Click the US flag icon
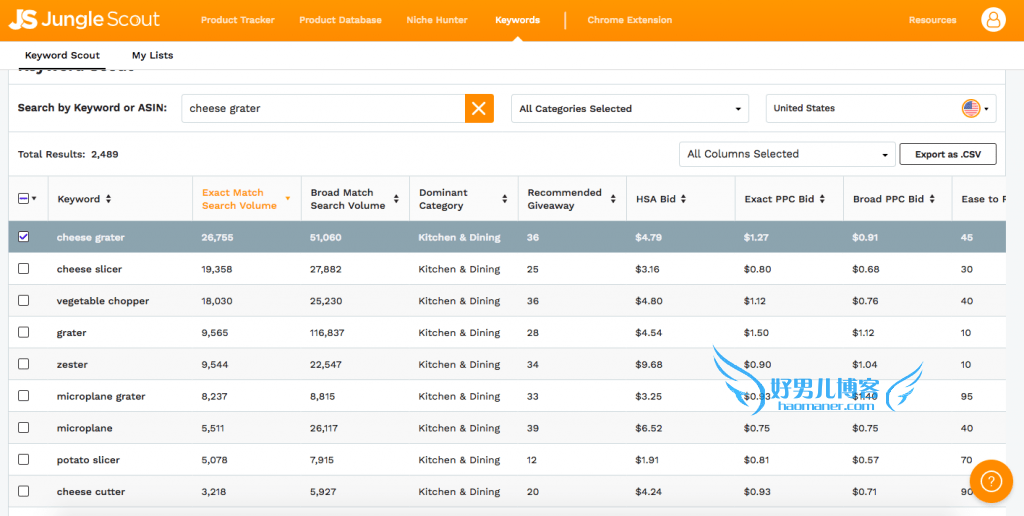The width and height of the screenshot is (1024, 516). click(971, 108)
